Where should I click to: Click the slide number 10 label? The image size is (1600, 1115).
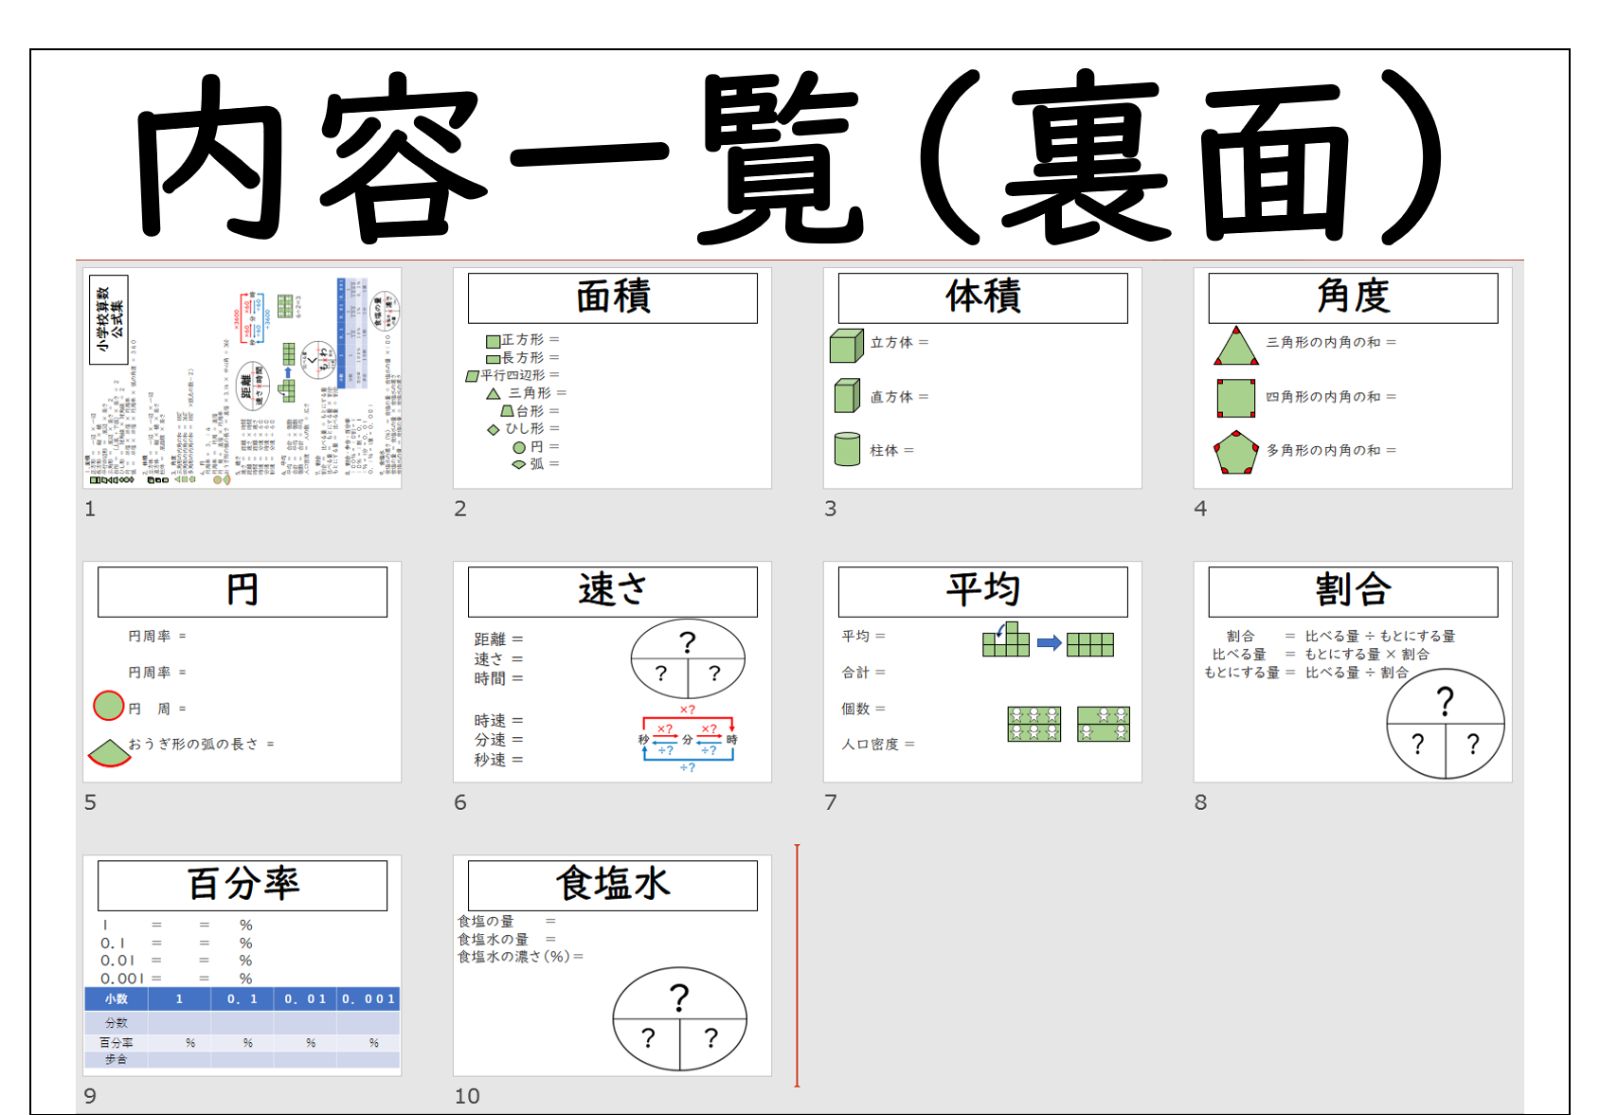pyautogui.click(x=467, y=1096)
